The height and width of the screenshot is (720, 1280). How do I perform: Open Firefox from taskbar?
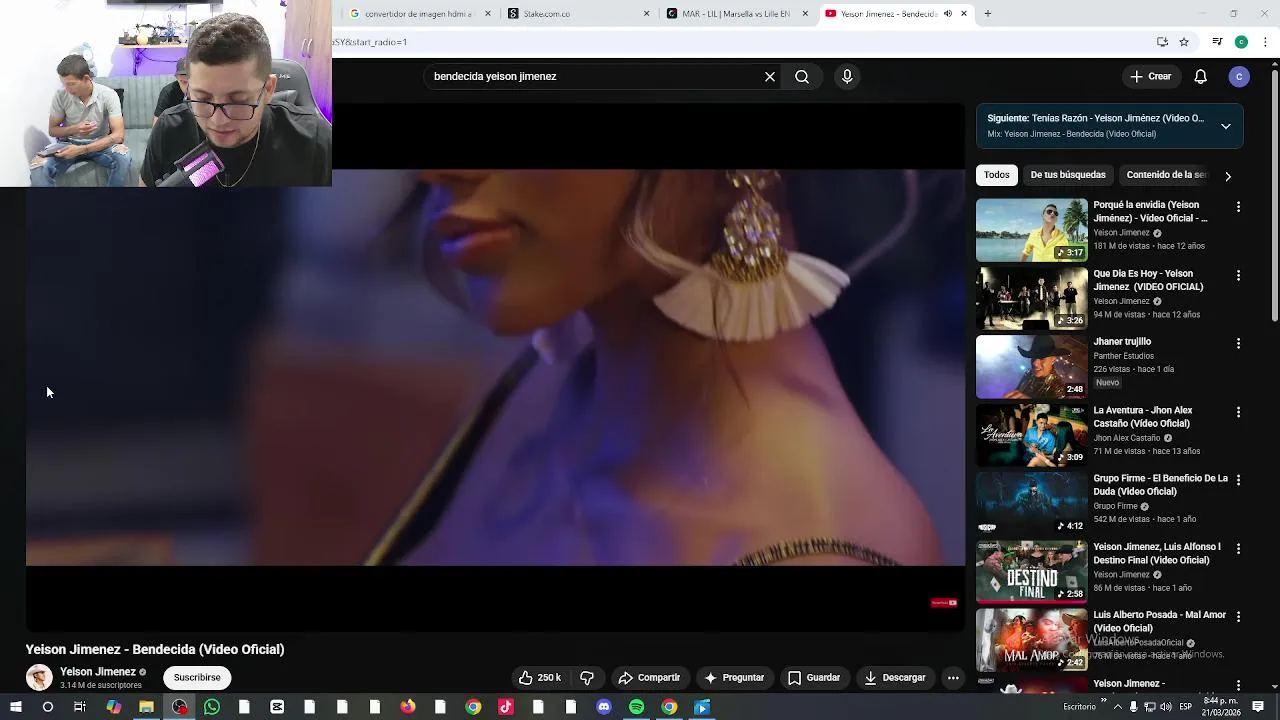pyautogui.click(x=408, y=707)
